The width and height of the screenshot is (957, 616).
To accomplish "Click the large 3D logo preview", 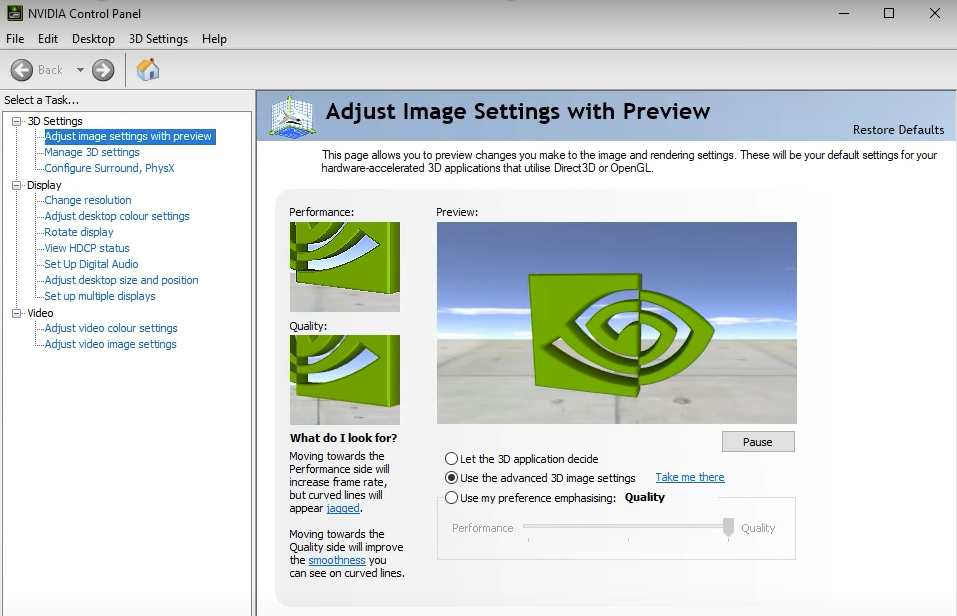I will click(616, 323).
